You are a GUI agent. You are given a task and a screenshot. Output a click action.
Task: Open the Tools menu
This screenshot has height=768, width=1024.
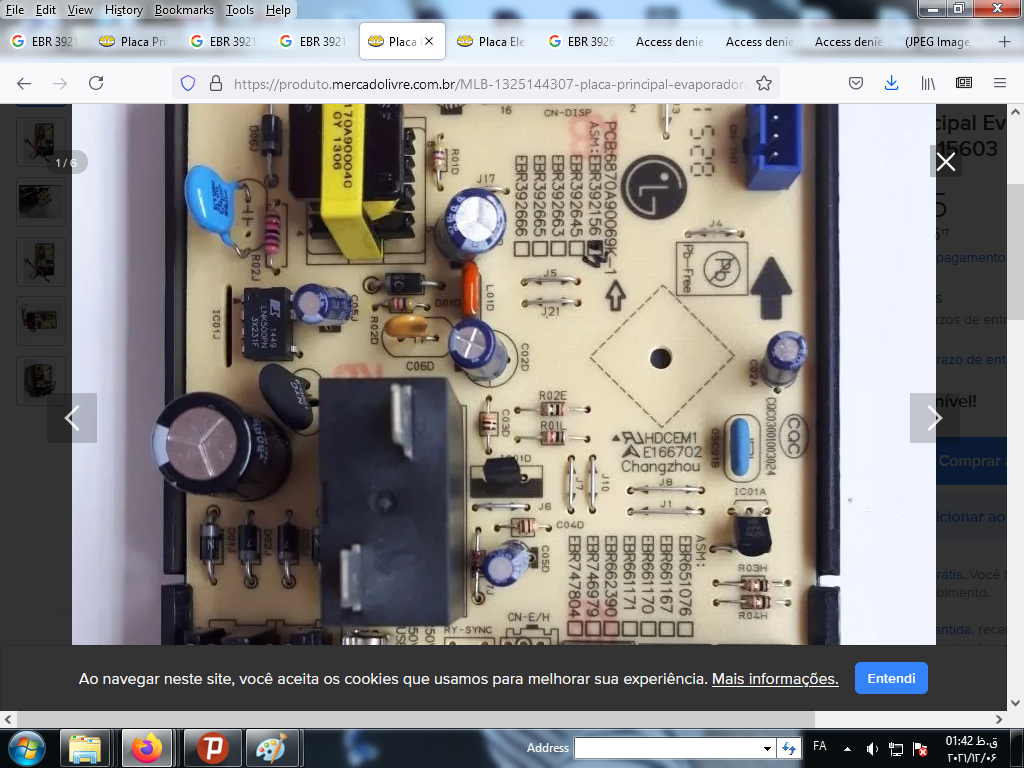(240, 10)
